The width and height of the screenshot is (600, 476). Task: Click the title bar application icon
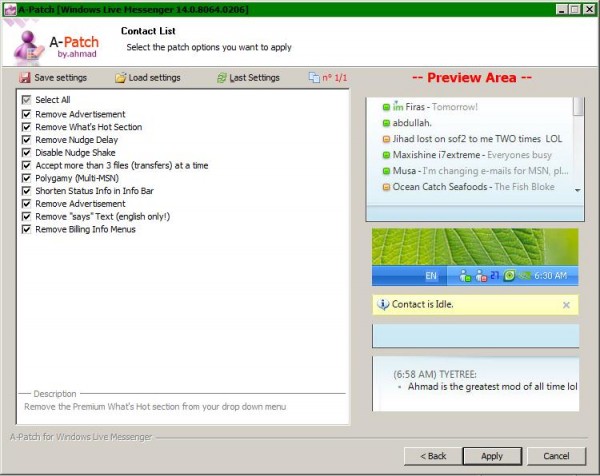click(10, 10)
